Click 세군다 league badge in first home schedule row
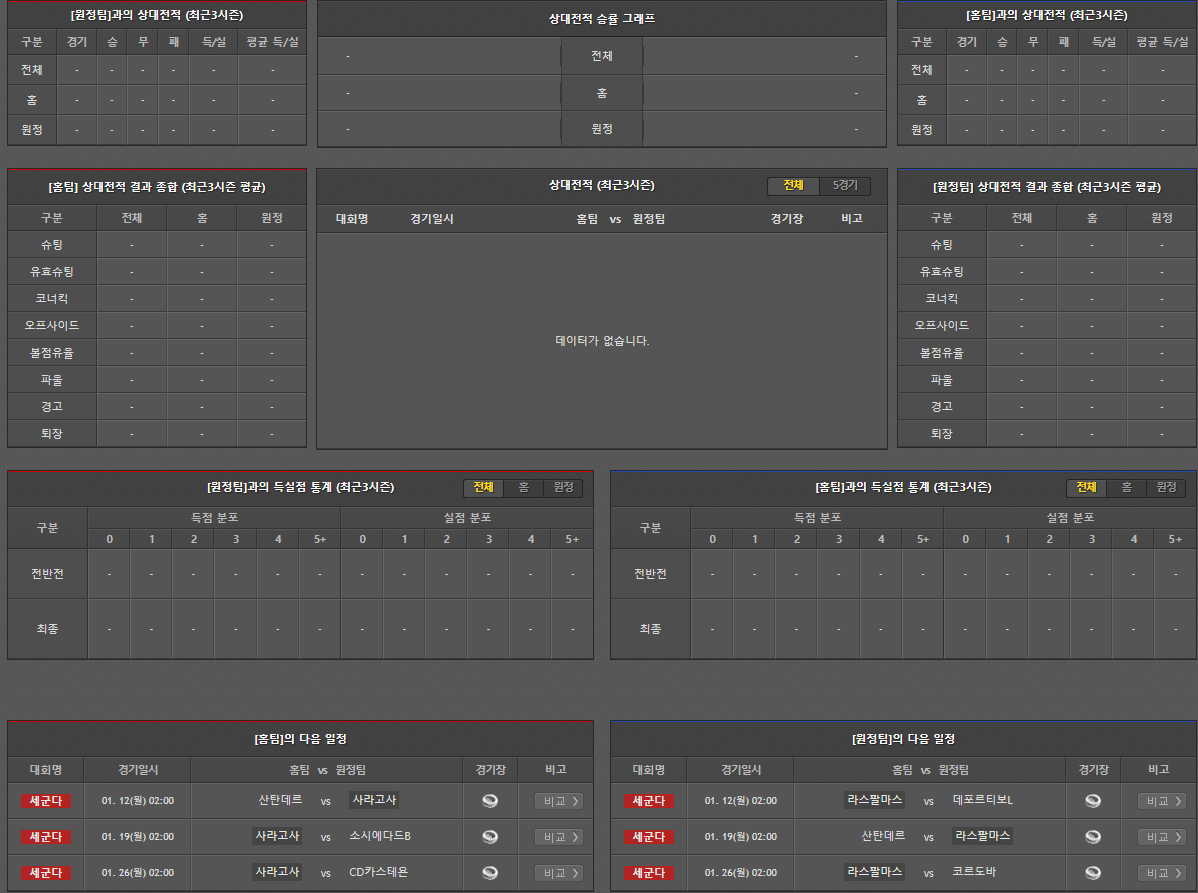1198x893 pixels. [x=46, y=800]
